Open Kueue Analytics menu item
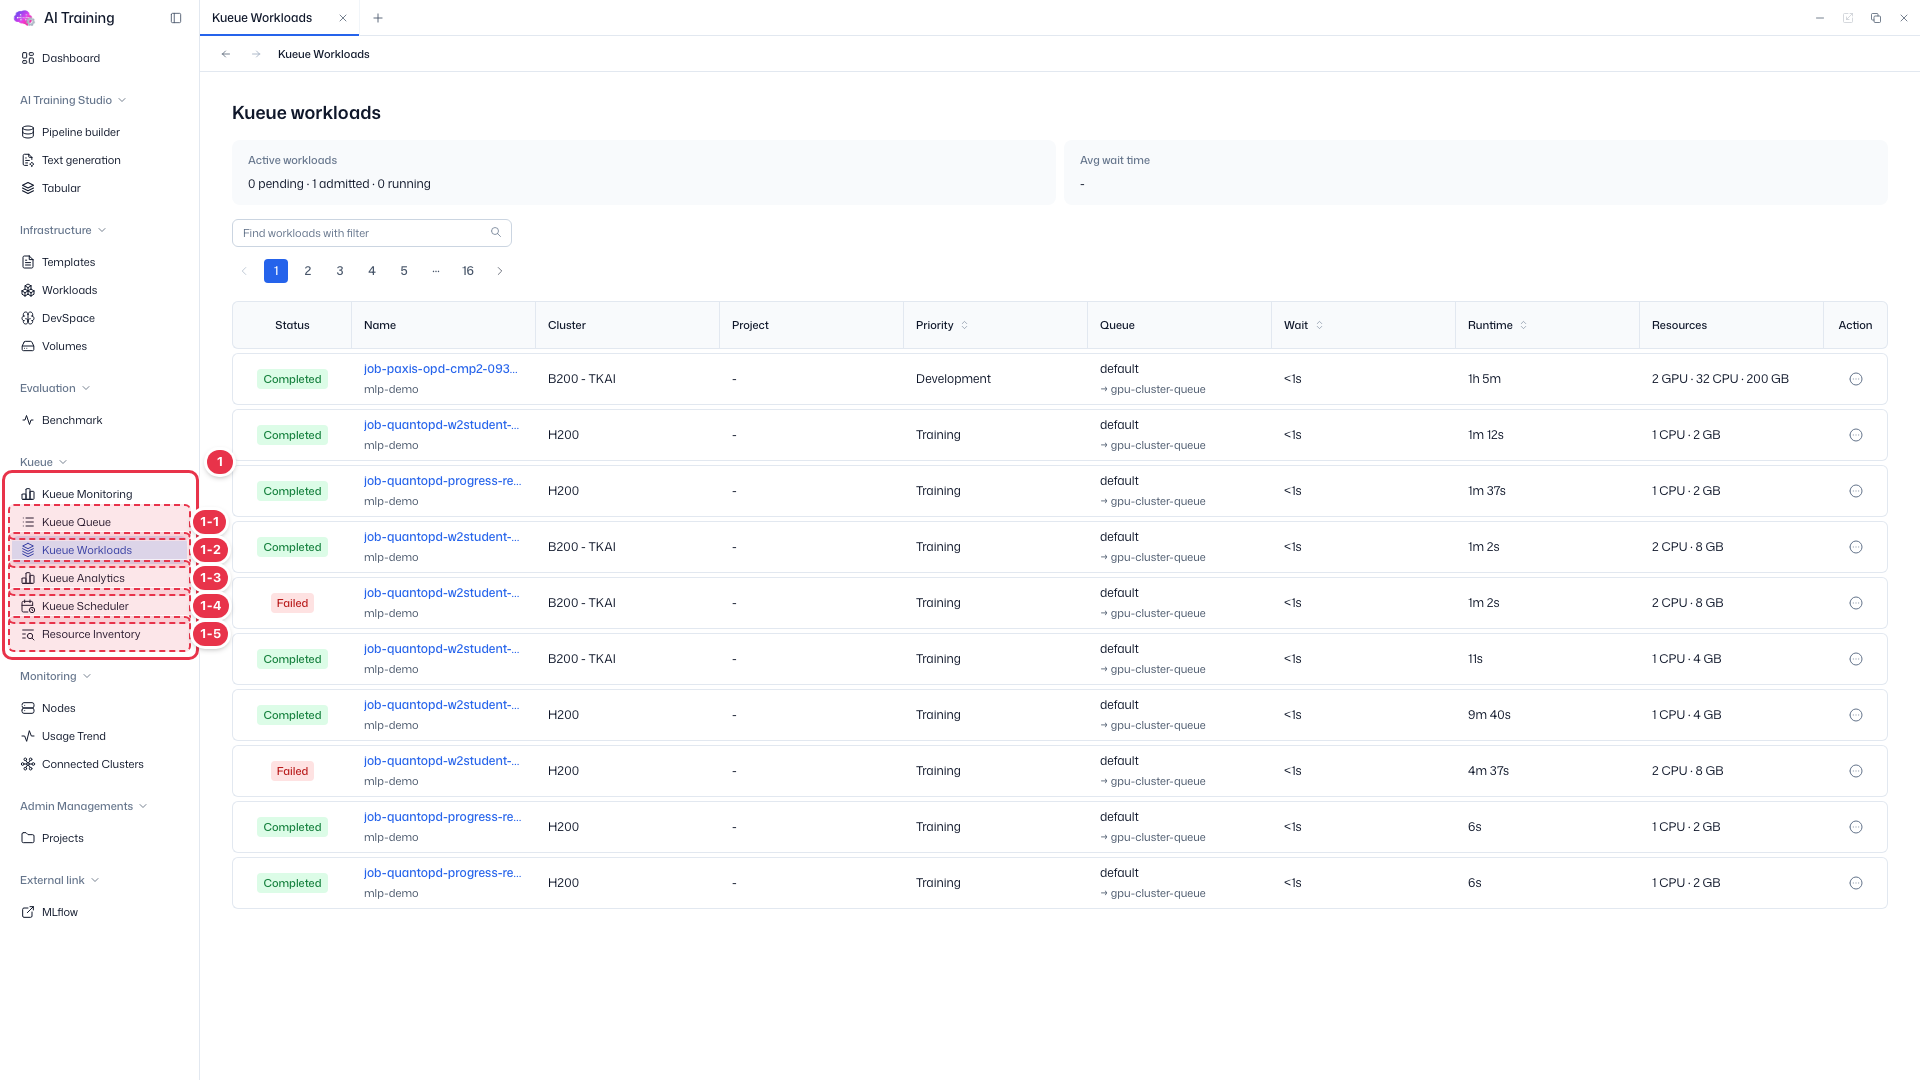This screenshot has height=1080, width=1920. click(x=99, y=578)
